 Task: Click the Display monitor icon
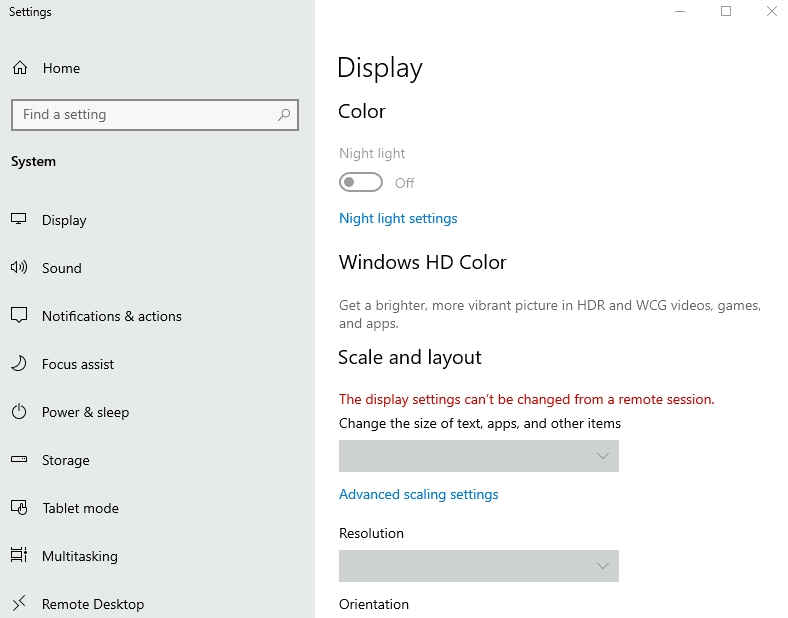(x=19, y=220)
